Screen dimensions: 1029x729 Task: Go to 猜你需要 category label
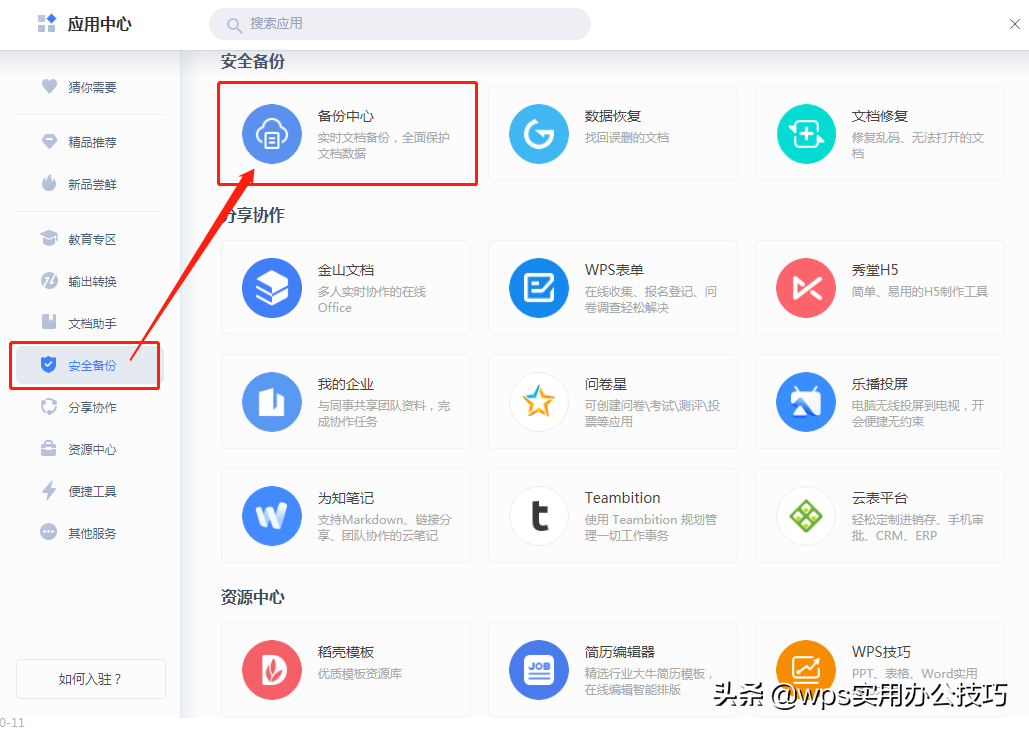(93, 87)
